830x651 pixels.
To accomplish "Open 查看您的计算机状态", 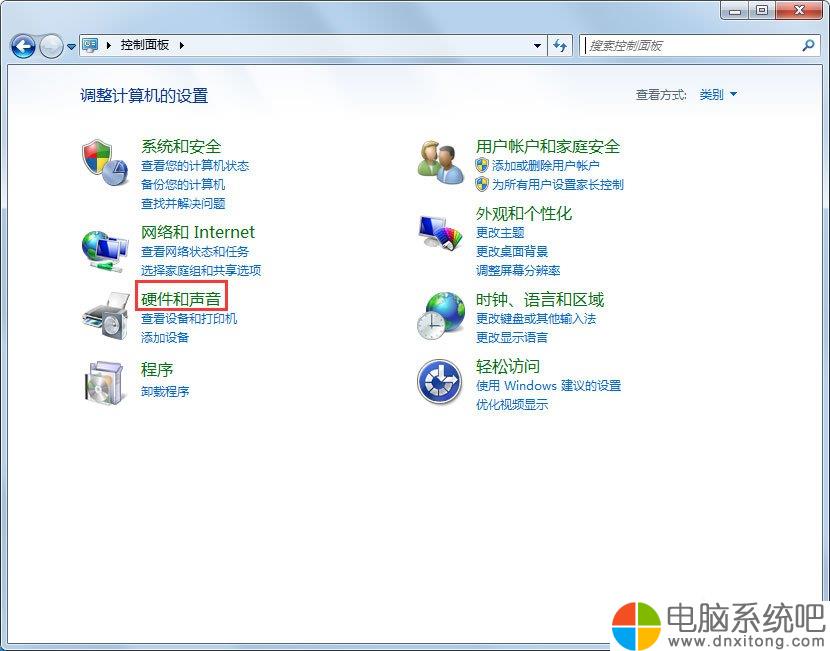I will point(195,166).
